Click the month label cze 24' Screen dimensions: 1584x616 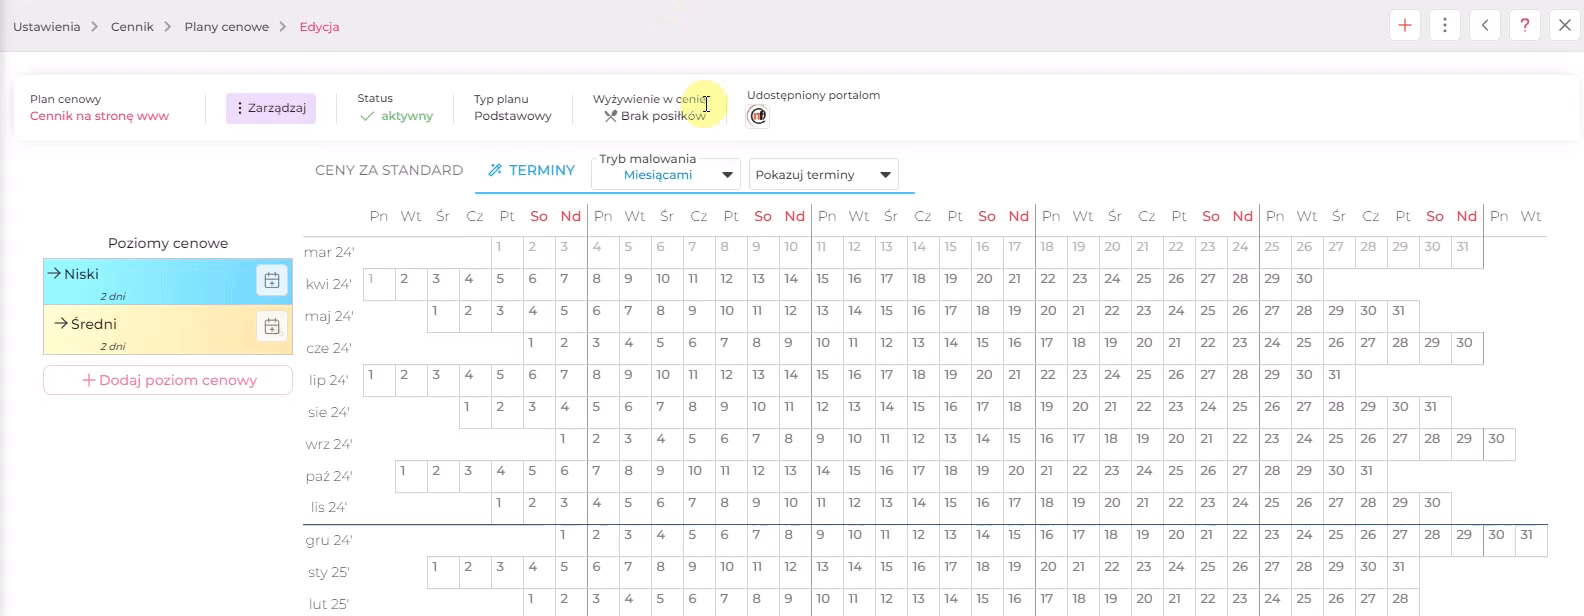[x=329, y=348]
